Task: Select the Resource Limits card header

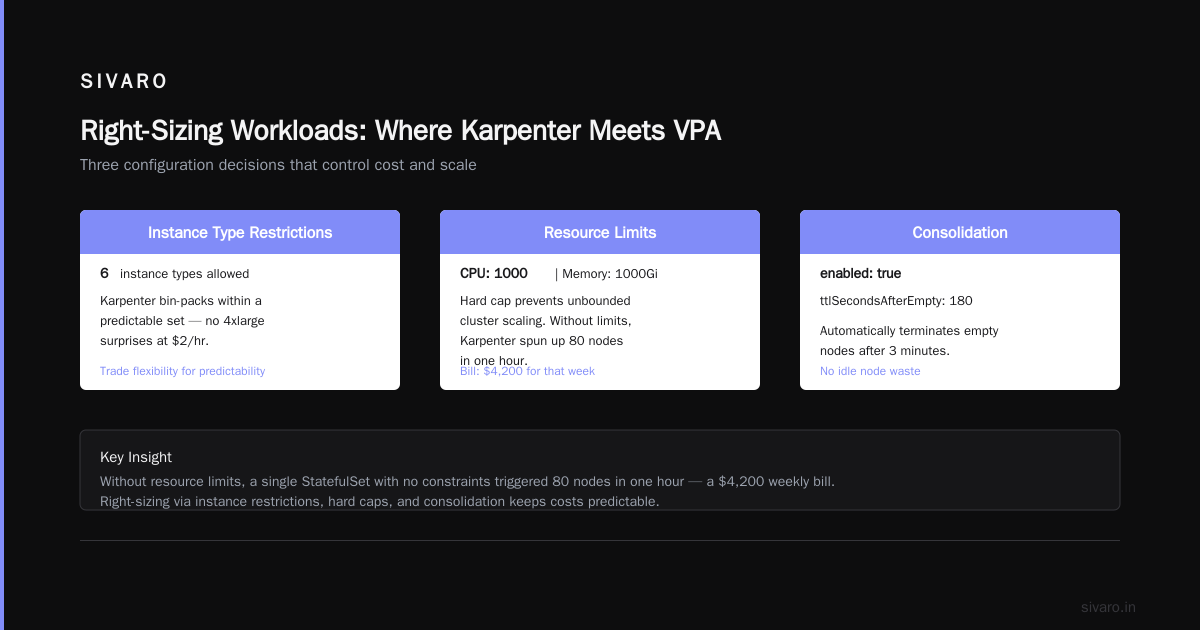Action: 600,232
